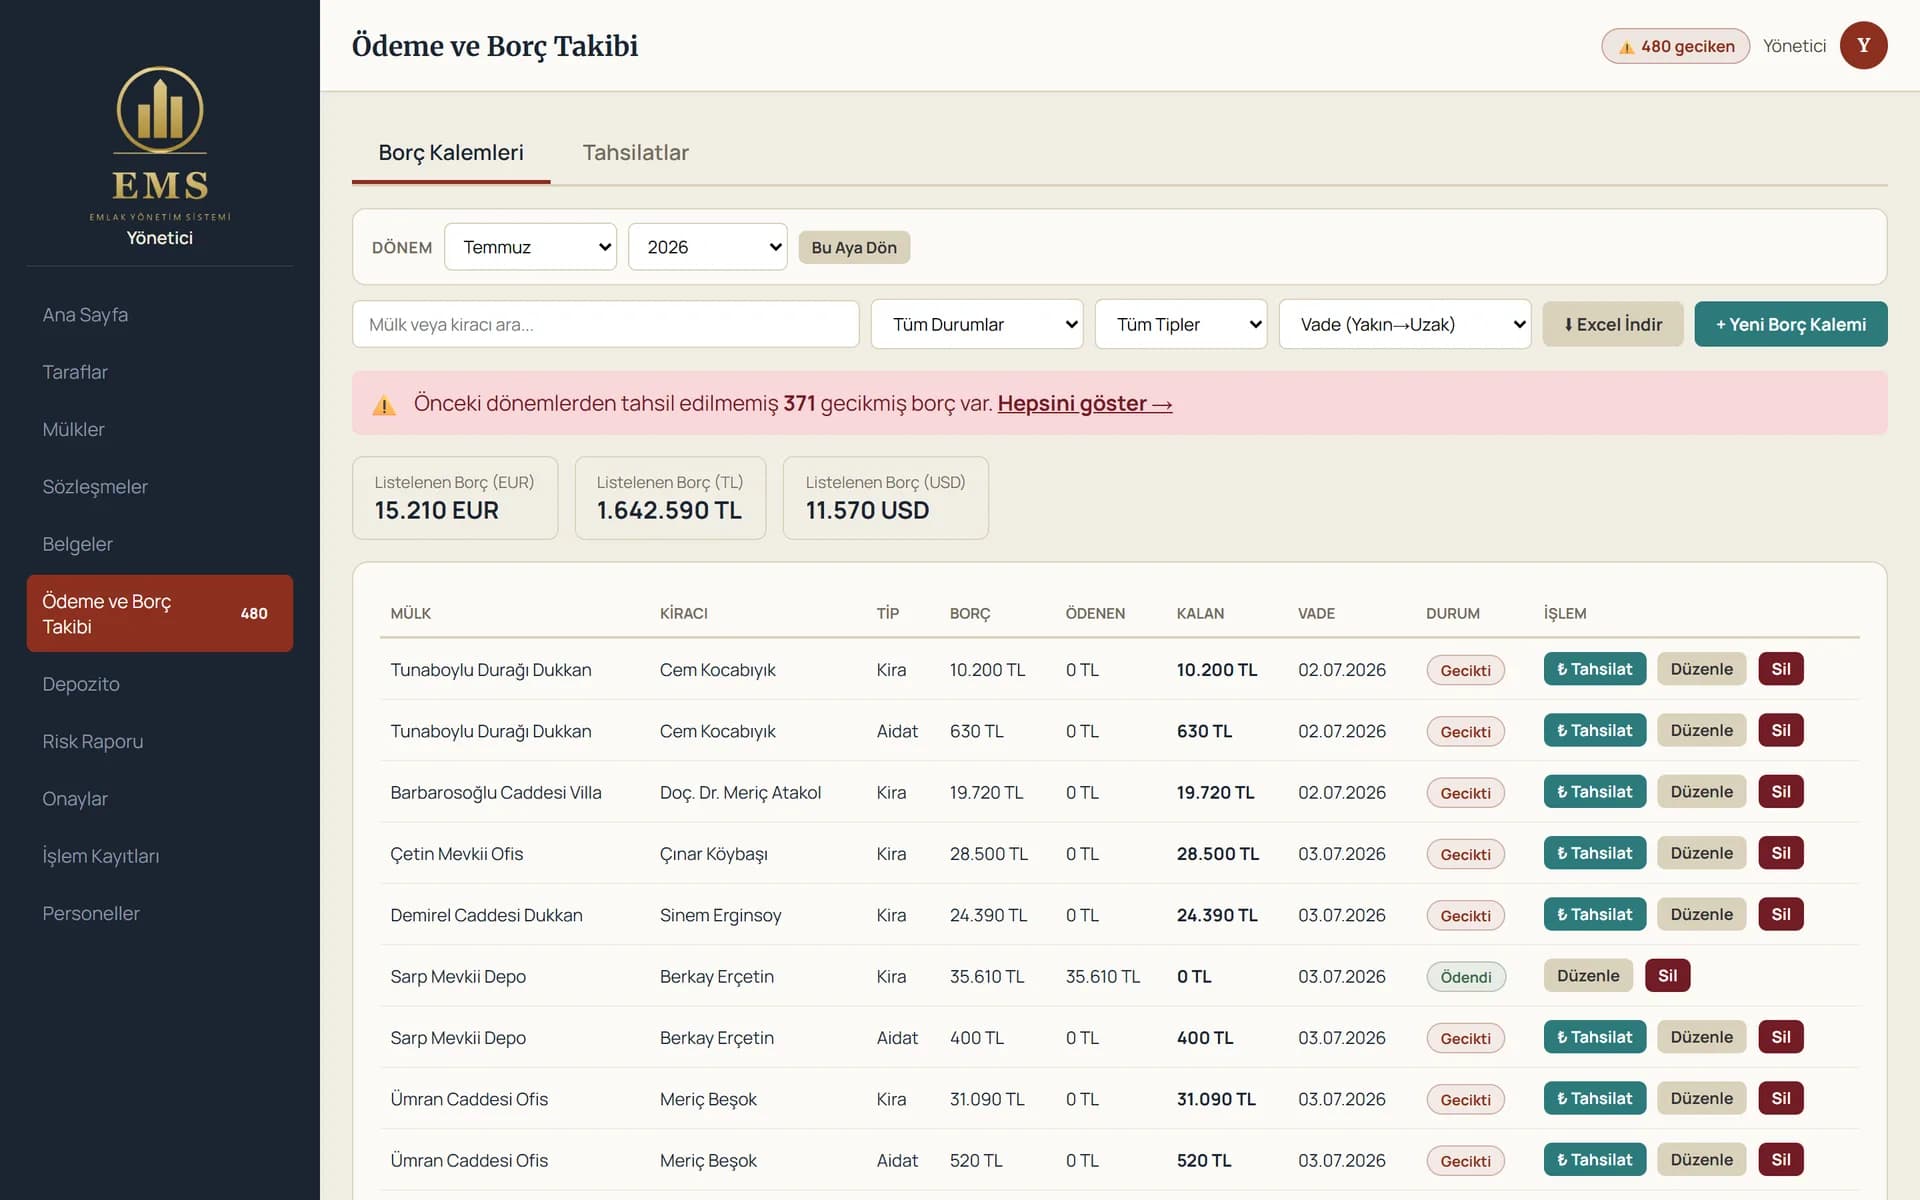The height and width of the screenshot is (1200, 1920).
Task: Click Sil for Tunaboylu Durağı Dukkan Aidat row
Action: click(x=1781, y=730)
